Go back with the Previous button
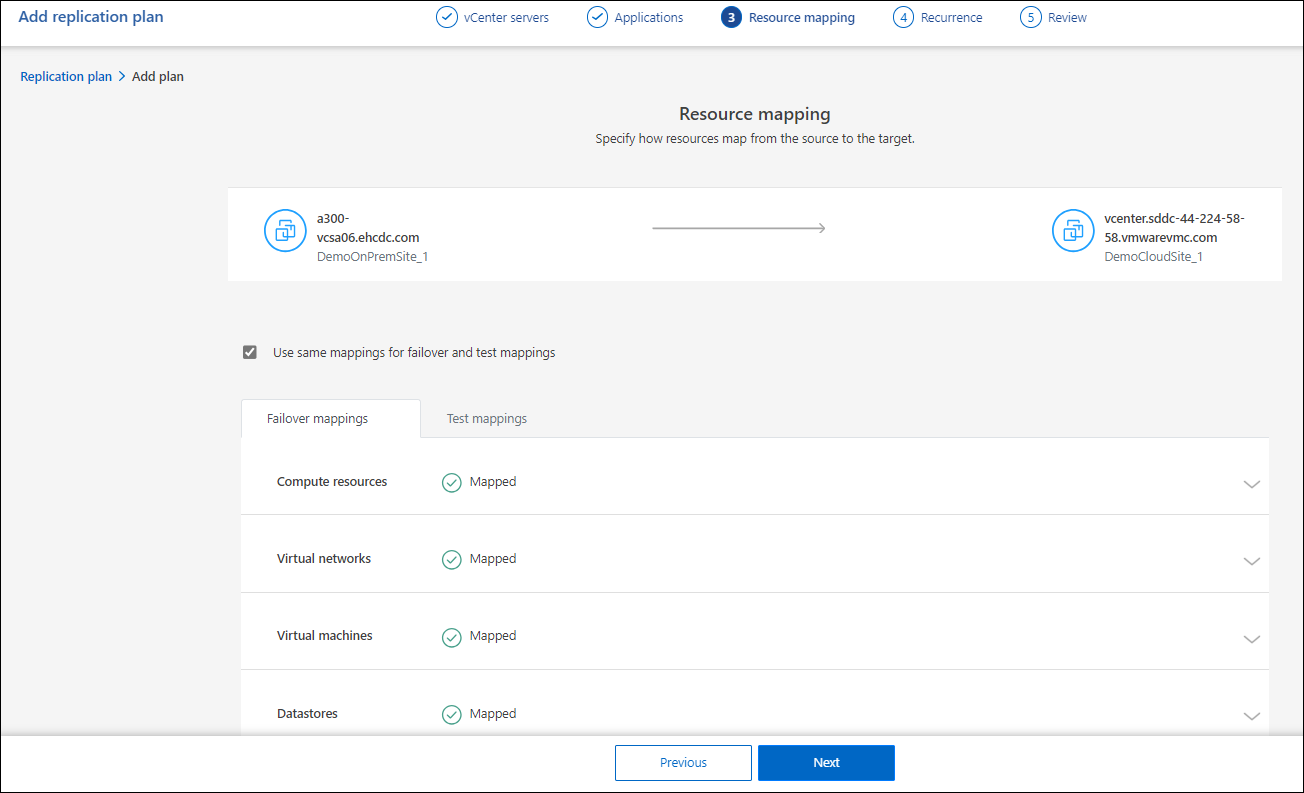The height and width of the screenshot is (793, 1304). (x=683, y=763)
